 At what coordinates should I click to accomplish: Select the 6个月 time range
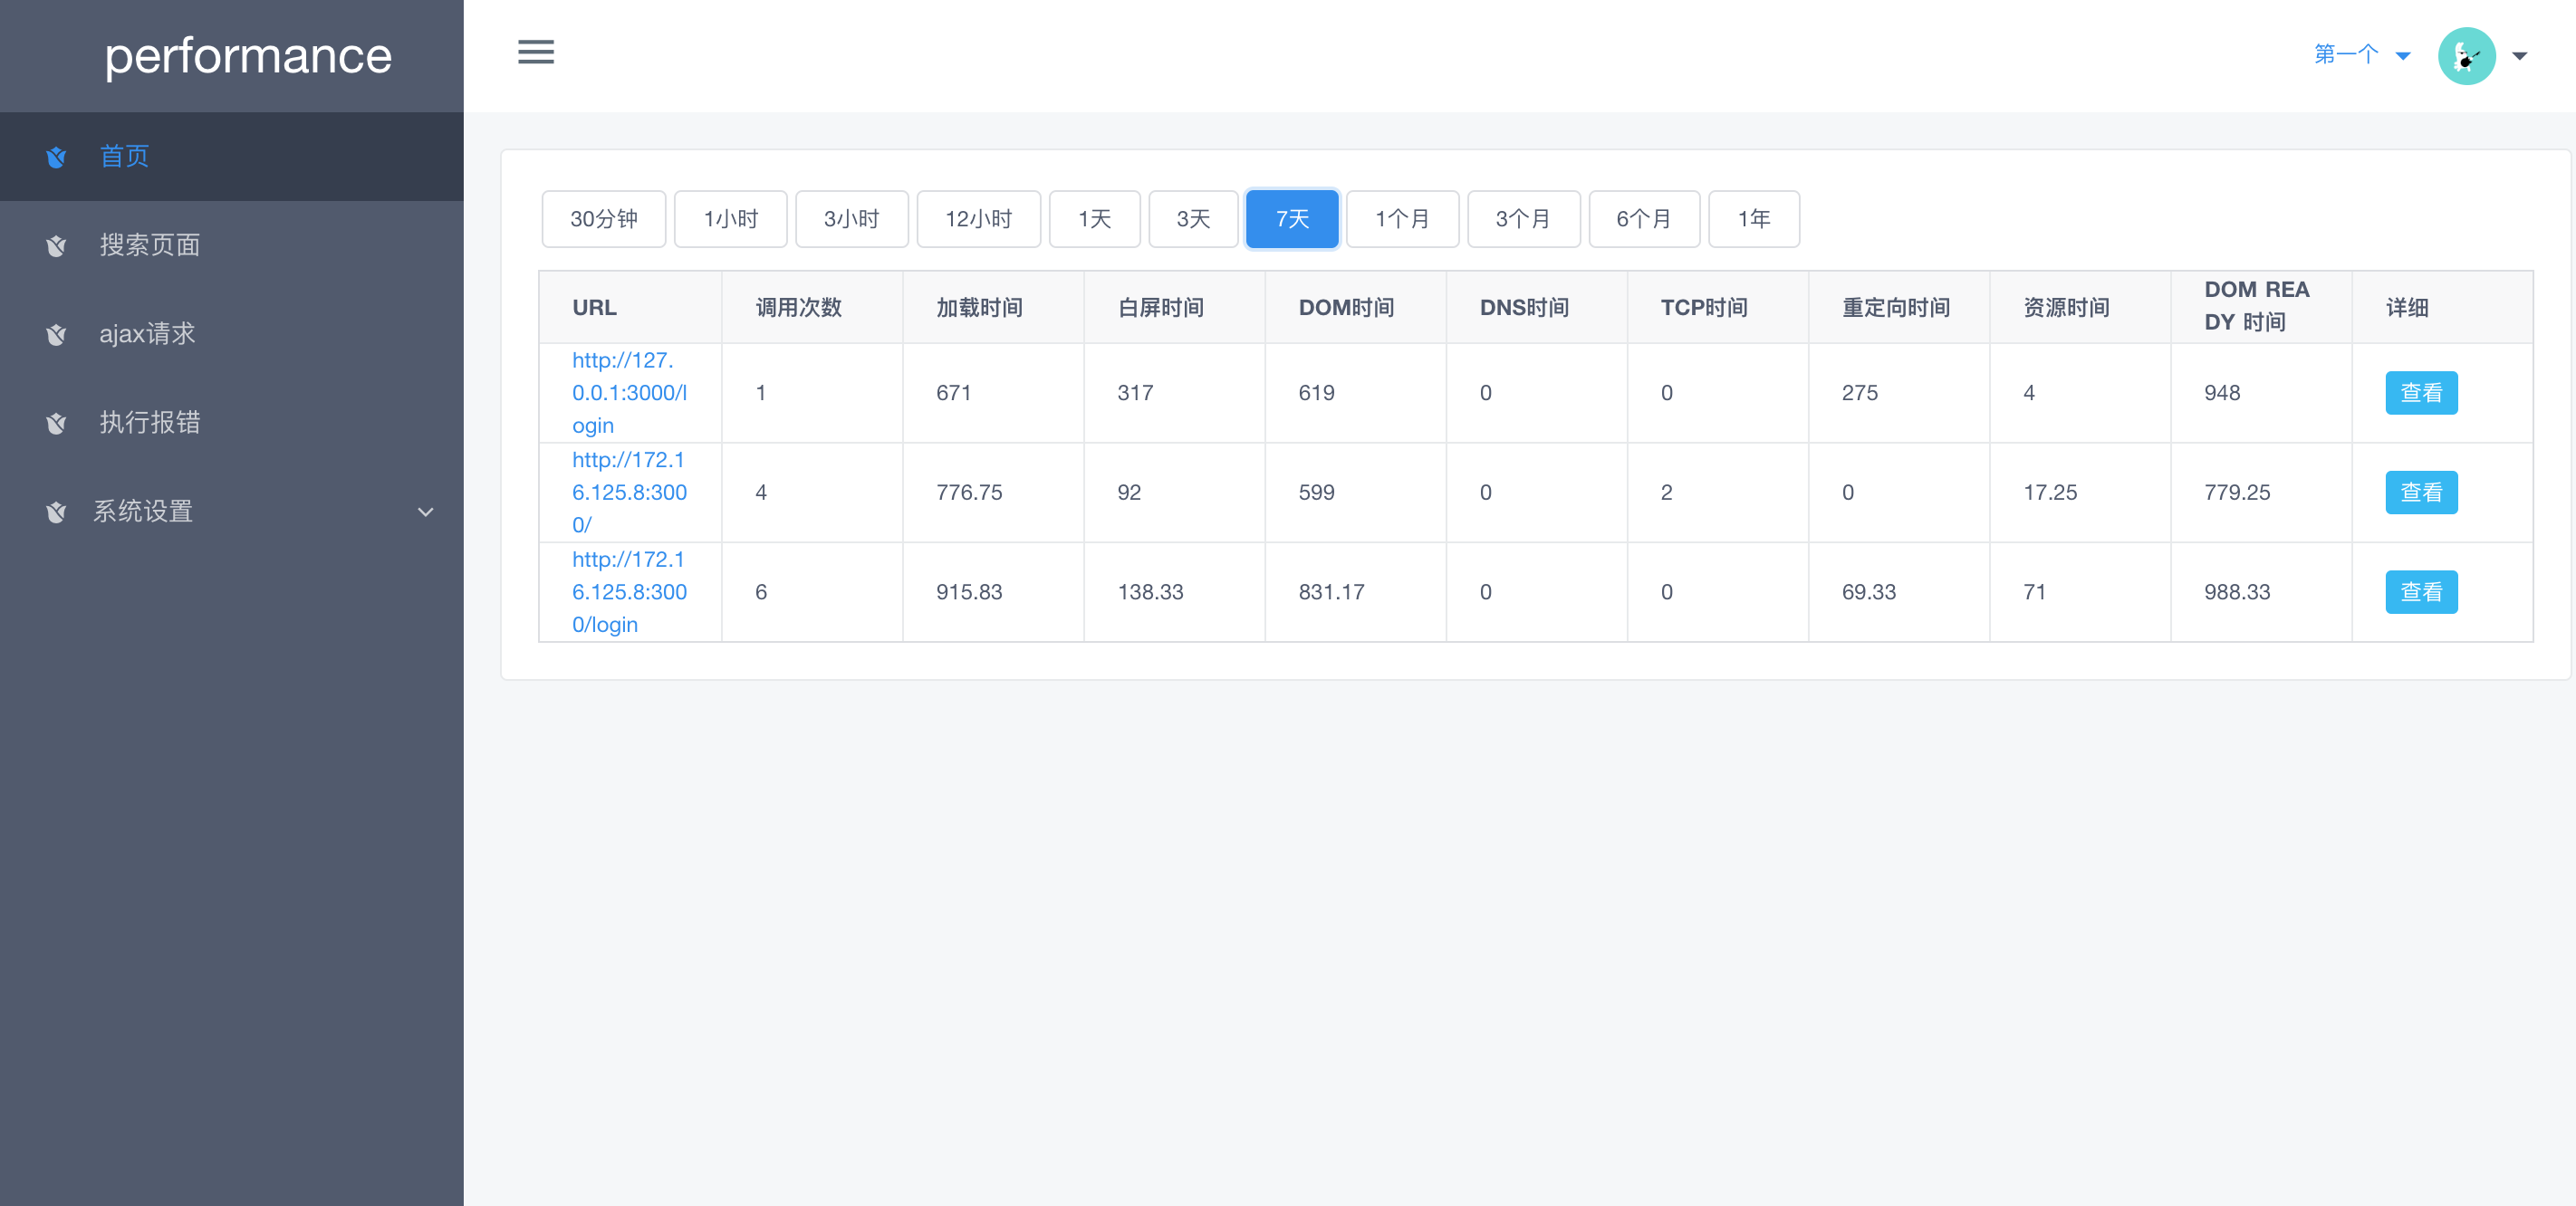click(x=1645, y=219)
